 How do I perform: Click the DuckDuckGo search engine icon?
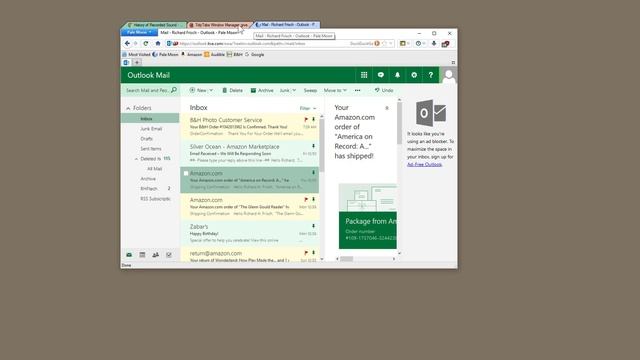click(x=377, y=43)
